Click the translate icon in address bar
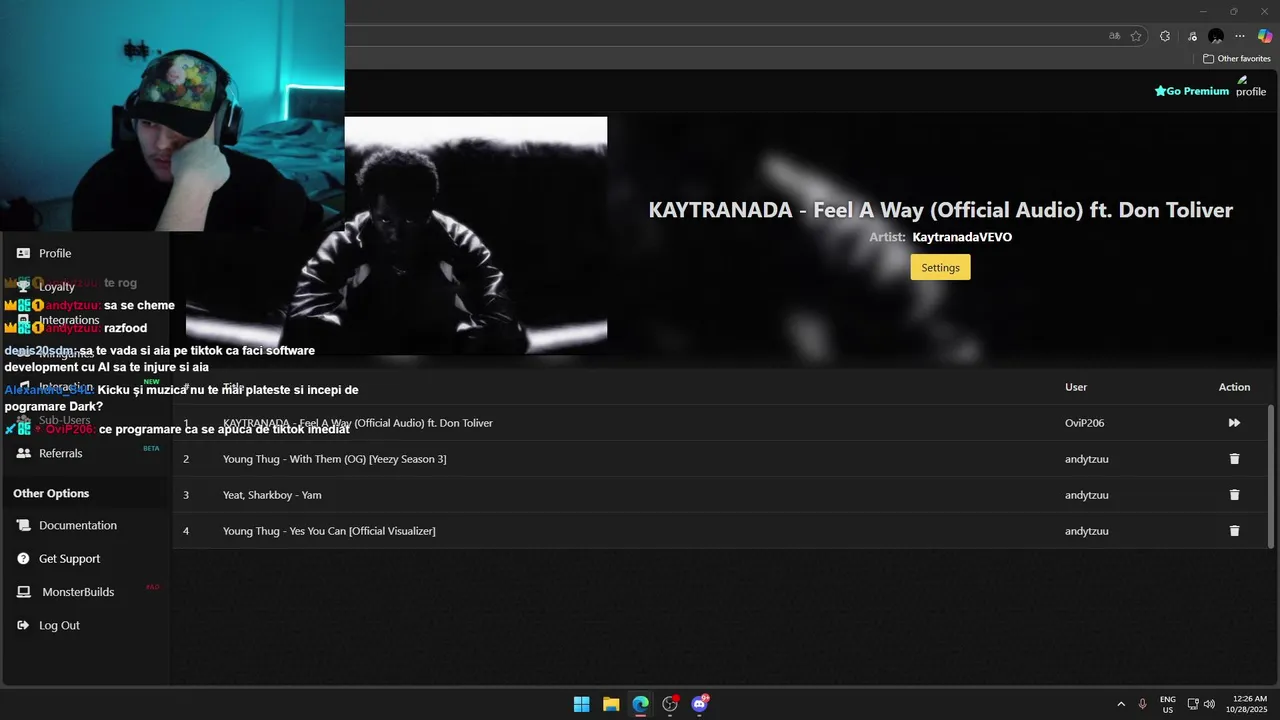Screen dimensions: 1280x720 [x=1115, y=36]
